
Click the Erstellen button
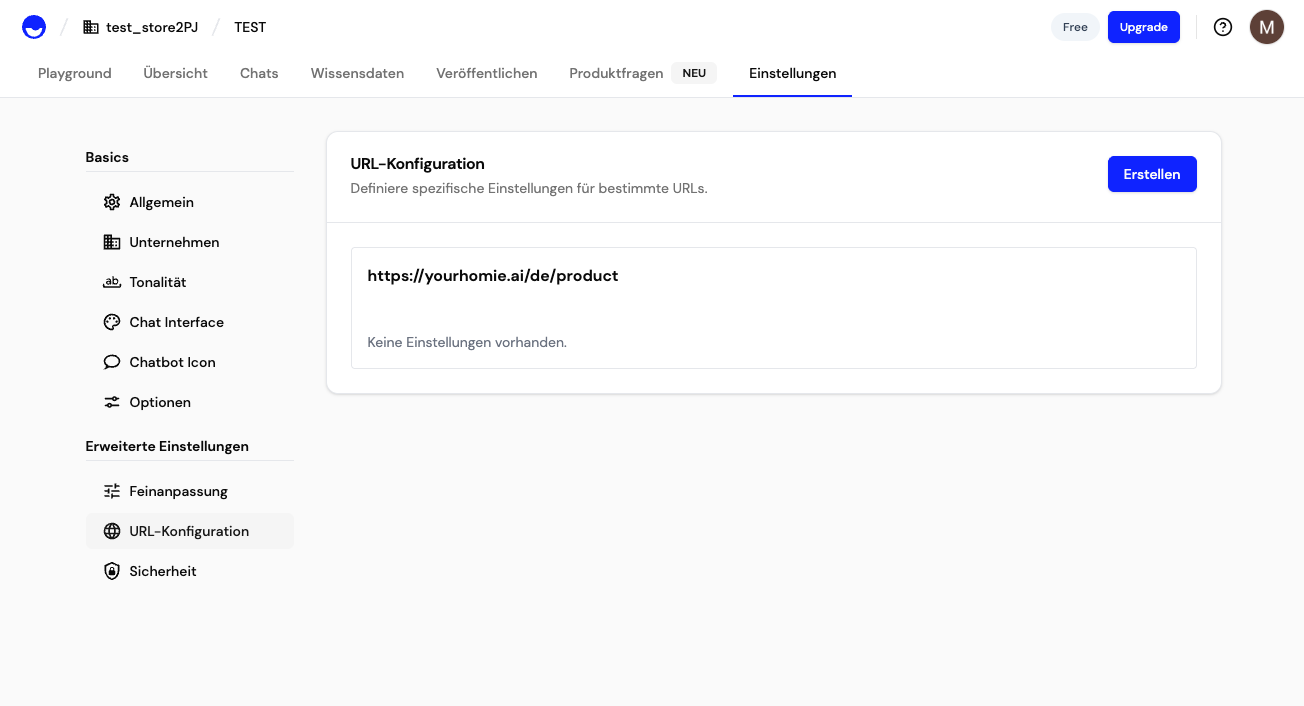coord(1152,173)
